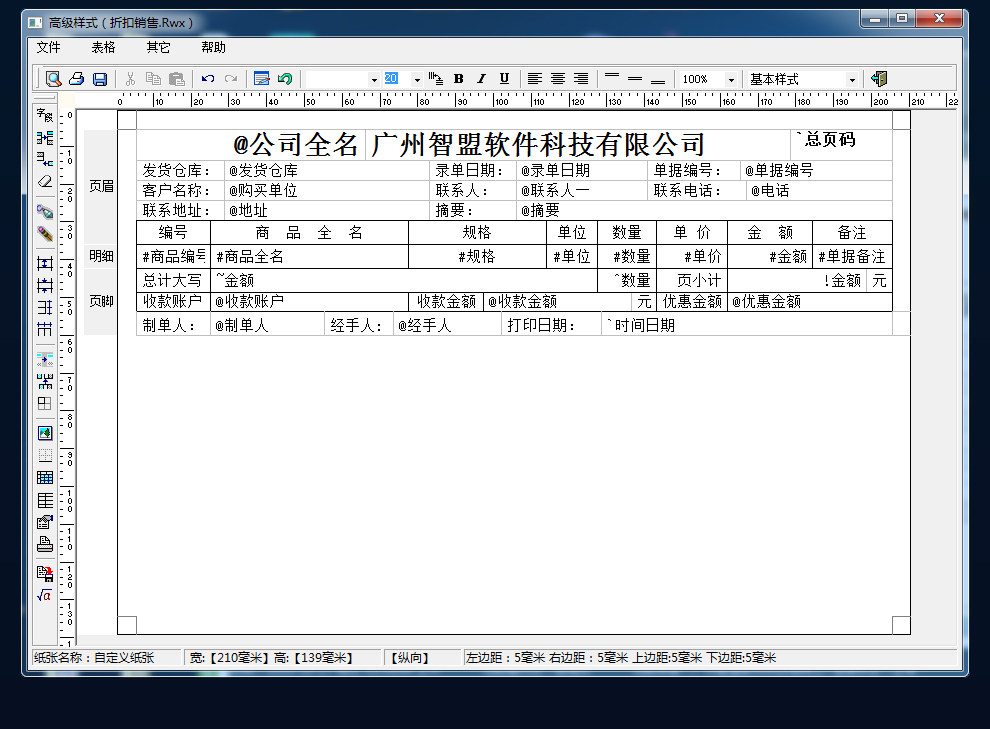Click the increase row height icon

coord(45,263)
